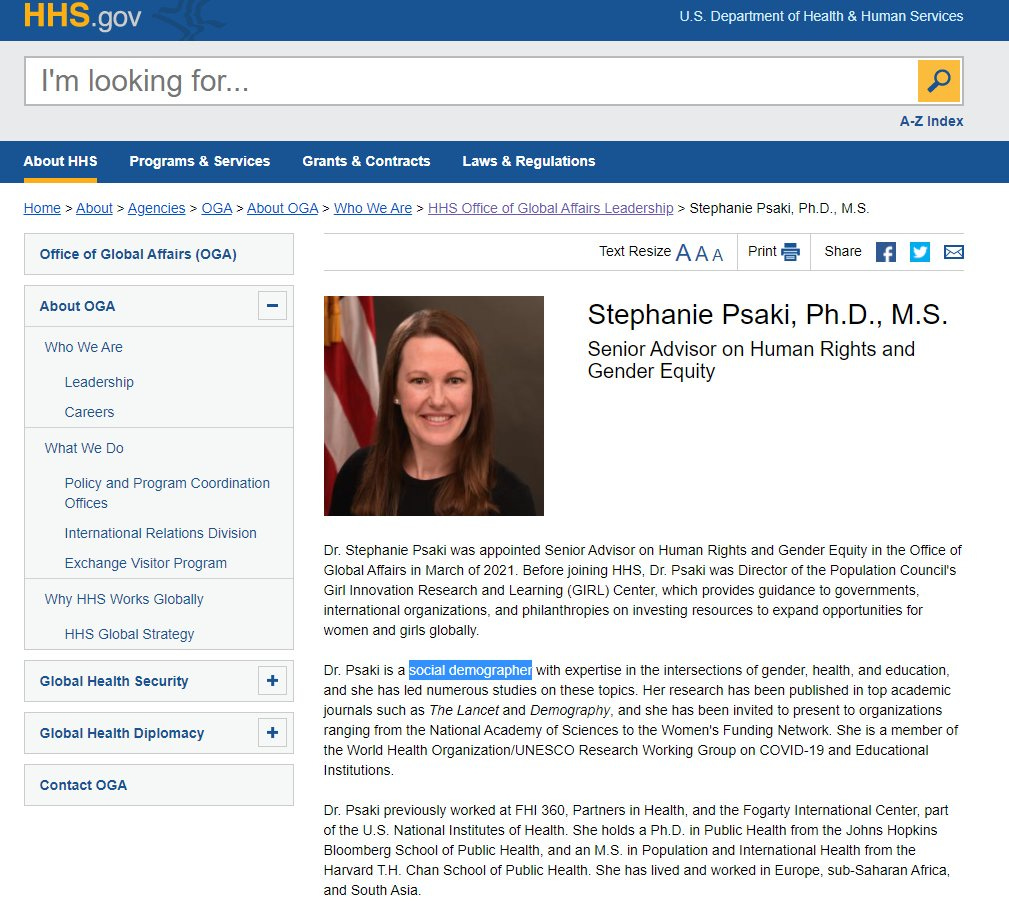
Task: Open Who We Are sidebar item
Action: pyautogui.click(x=84, y=347)
